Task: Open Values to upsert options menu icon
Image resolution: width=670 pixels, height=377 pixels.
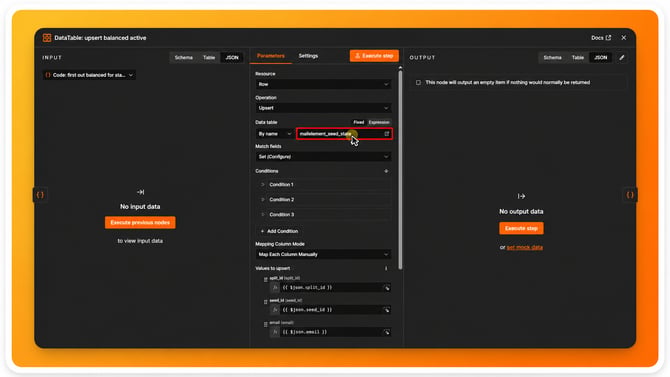Action: [386, 268]
